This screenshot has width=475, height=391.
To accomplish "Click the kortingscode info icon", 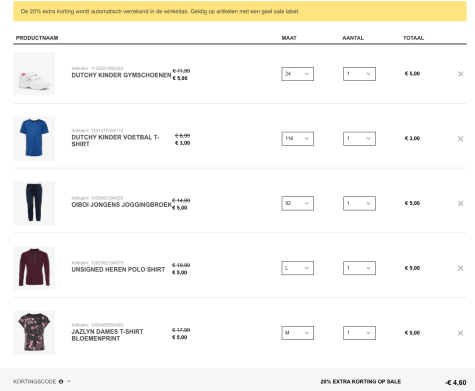I will pyautogui.click(x=61, y=381).
